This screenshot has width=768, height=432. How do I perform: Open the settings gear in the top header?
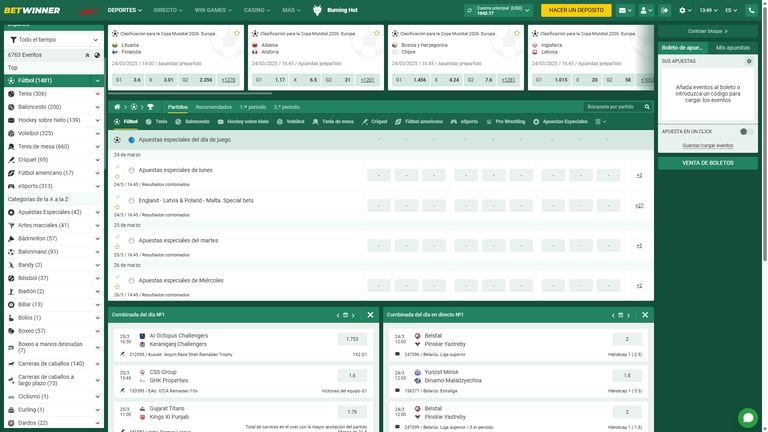(682, 10)
